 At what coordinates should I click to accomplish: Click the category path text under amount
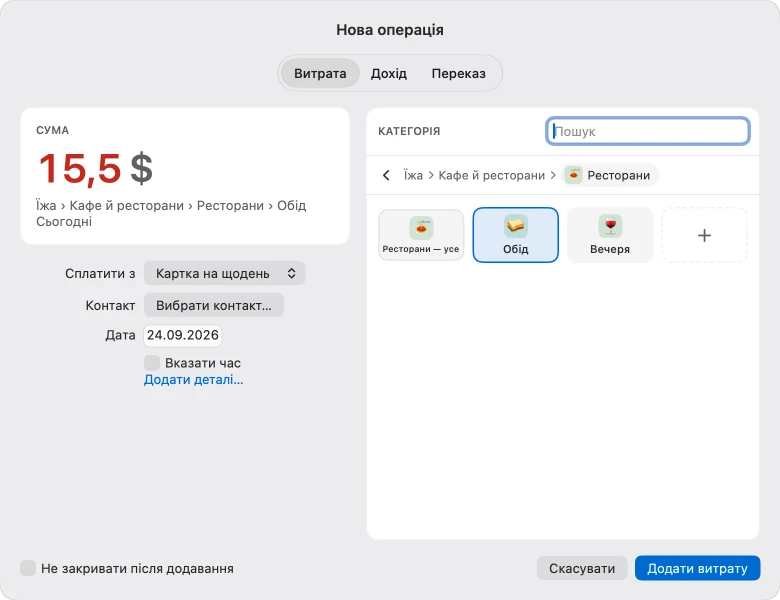171,205
